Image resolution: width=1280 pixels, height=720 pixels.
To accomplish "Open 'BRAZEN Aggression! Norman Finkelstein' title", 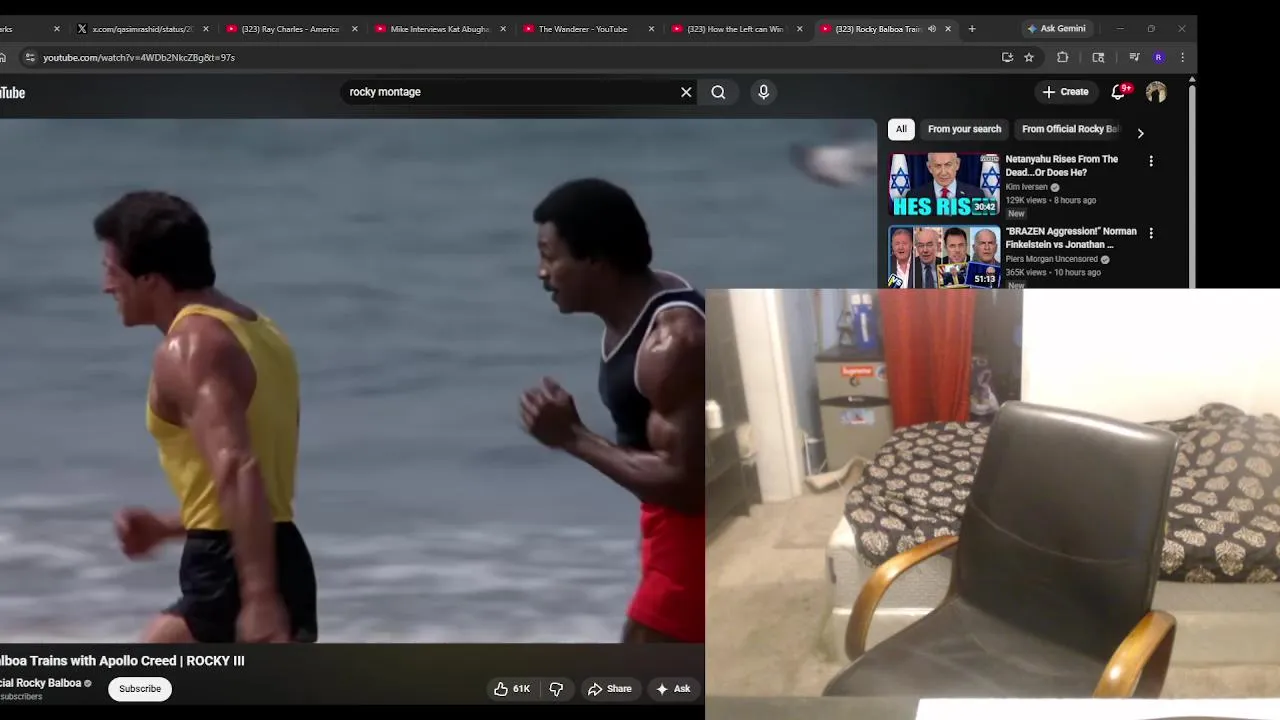I will point(1071,238).
